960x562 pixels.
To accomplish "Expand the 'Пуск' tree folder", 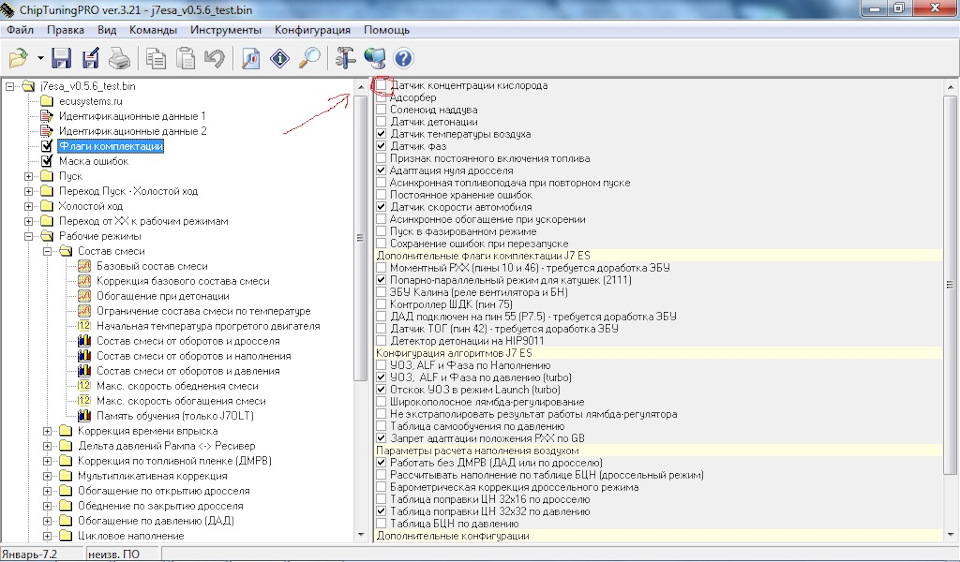I will [28, 176].
